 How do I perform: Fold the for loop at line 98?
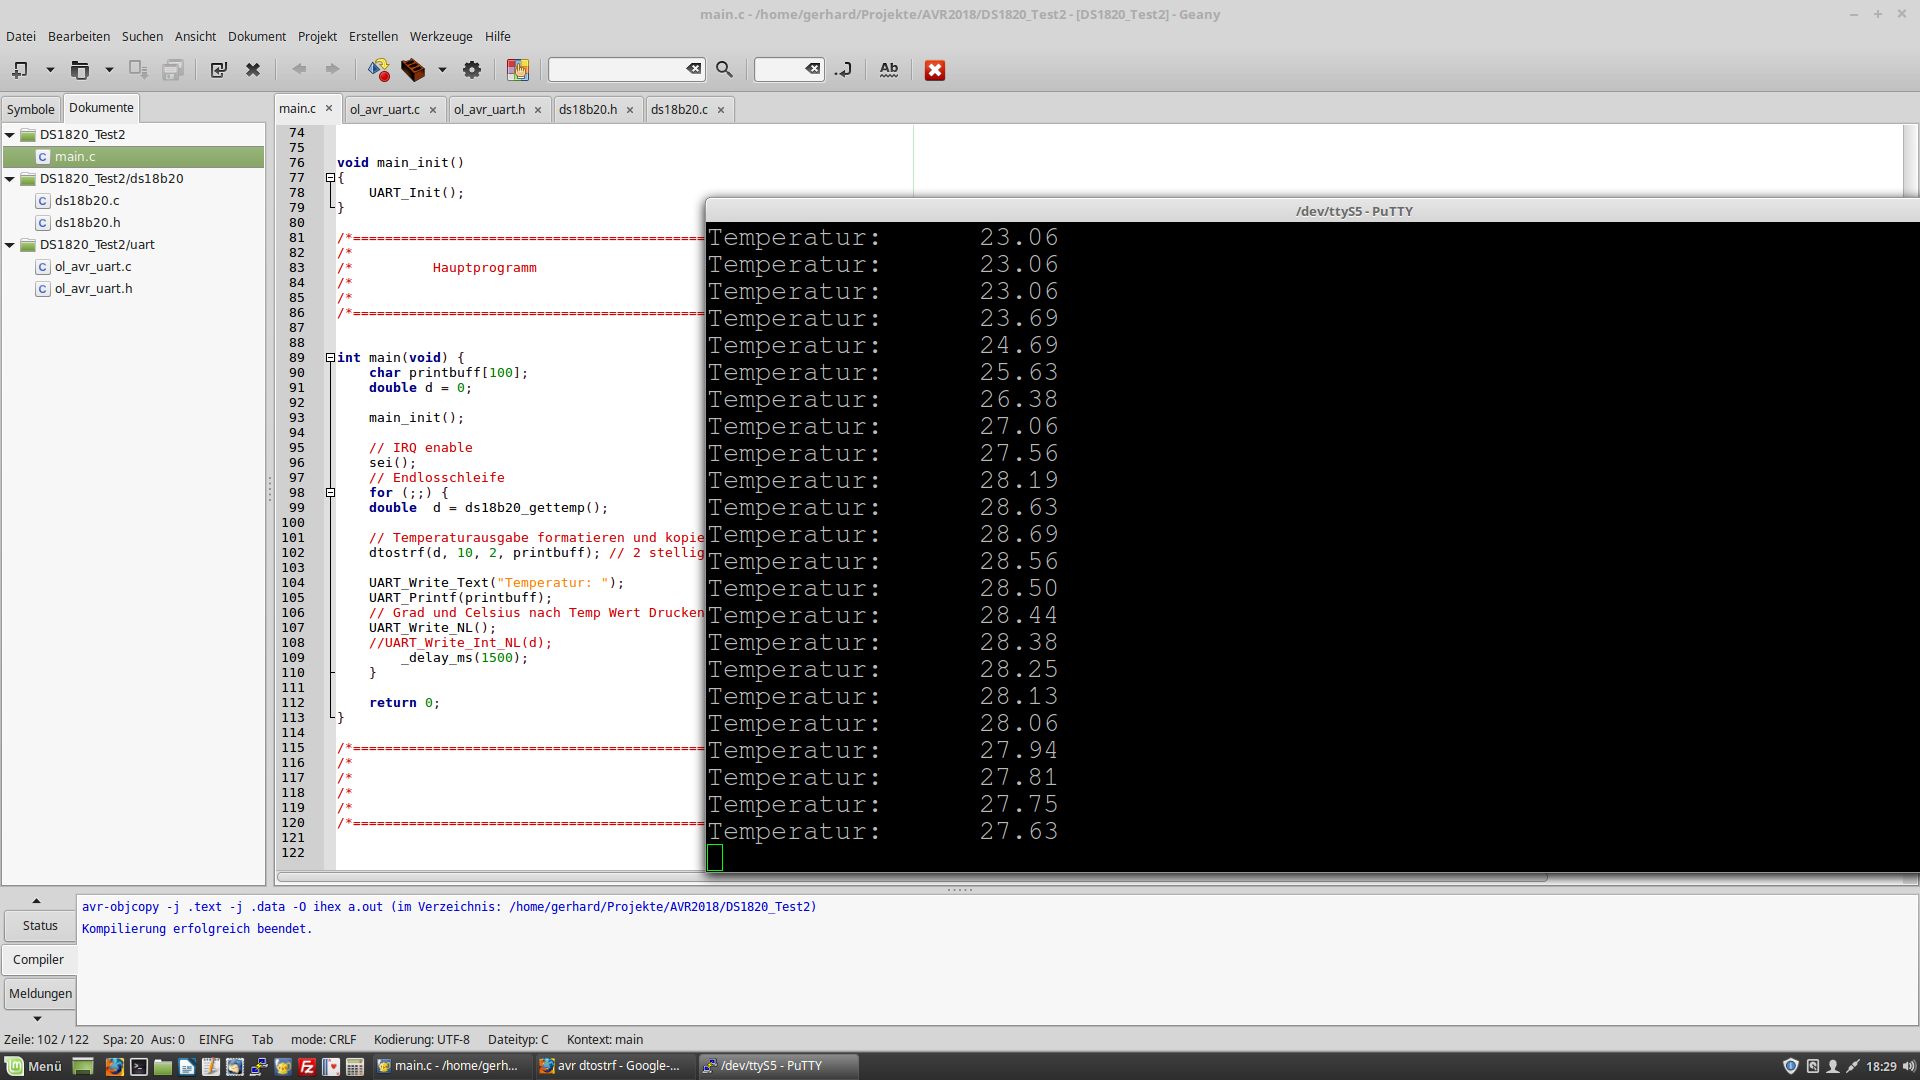point(330,493)
